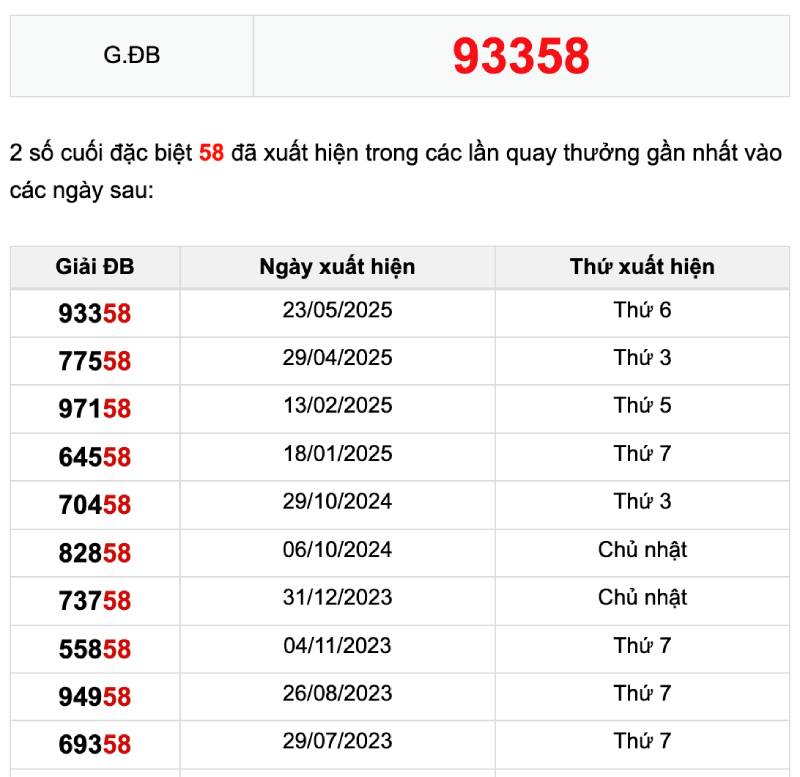Click the date 26/08/2023
Image resolution: width=800 pixels, height=777 pixels.
coord(337,694)
